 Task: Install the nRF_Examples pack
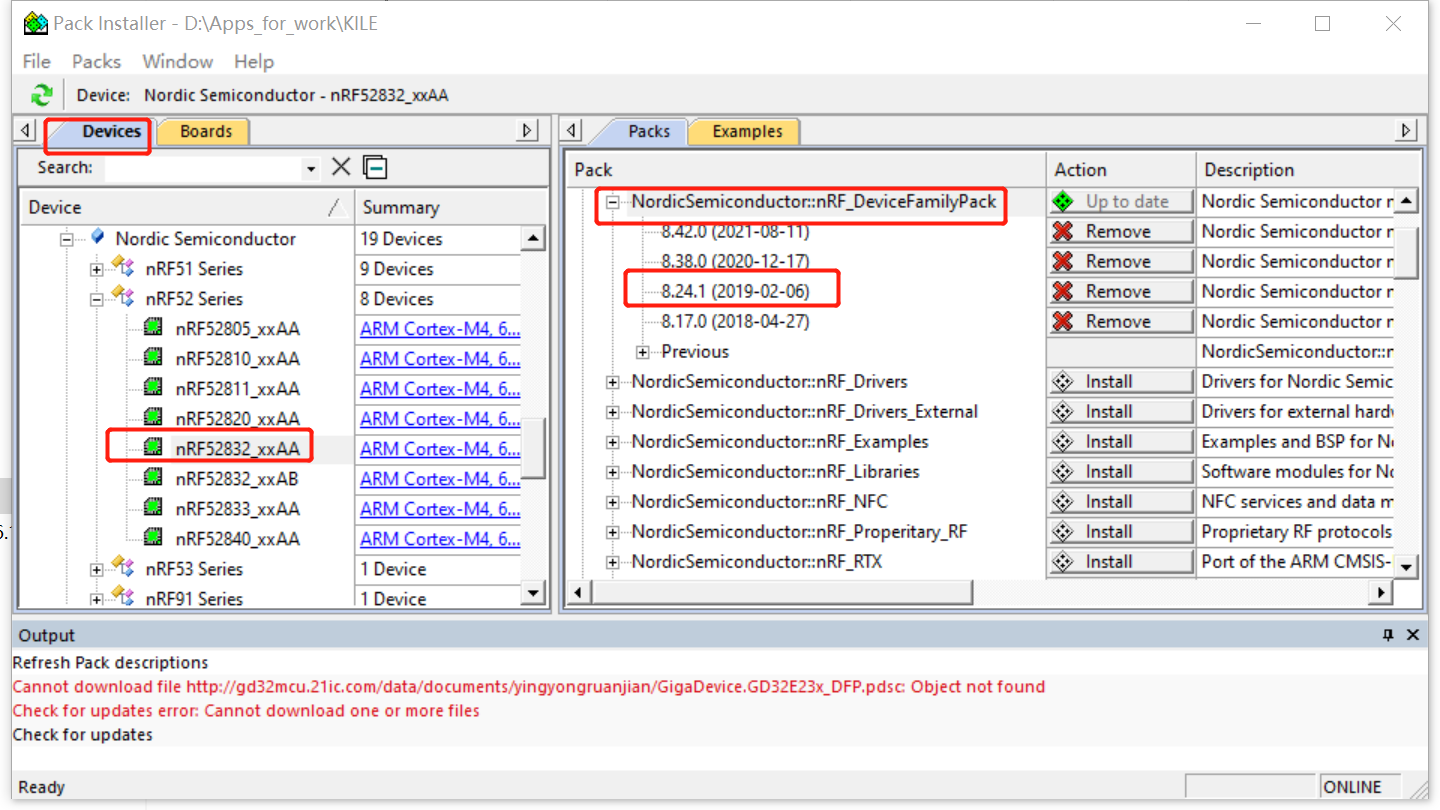coord(1121,441)
